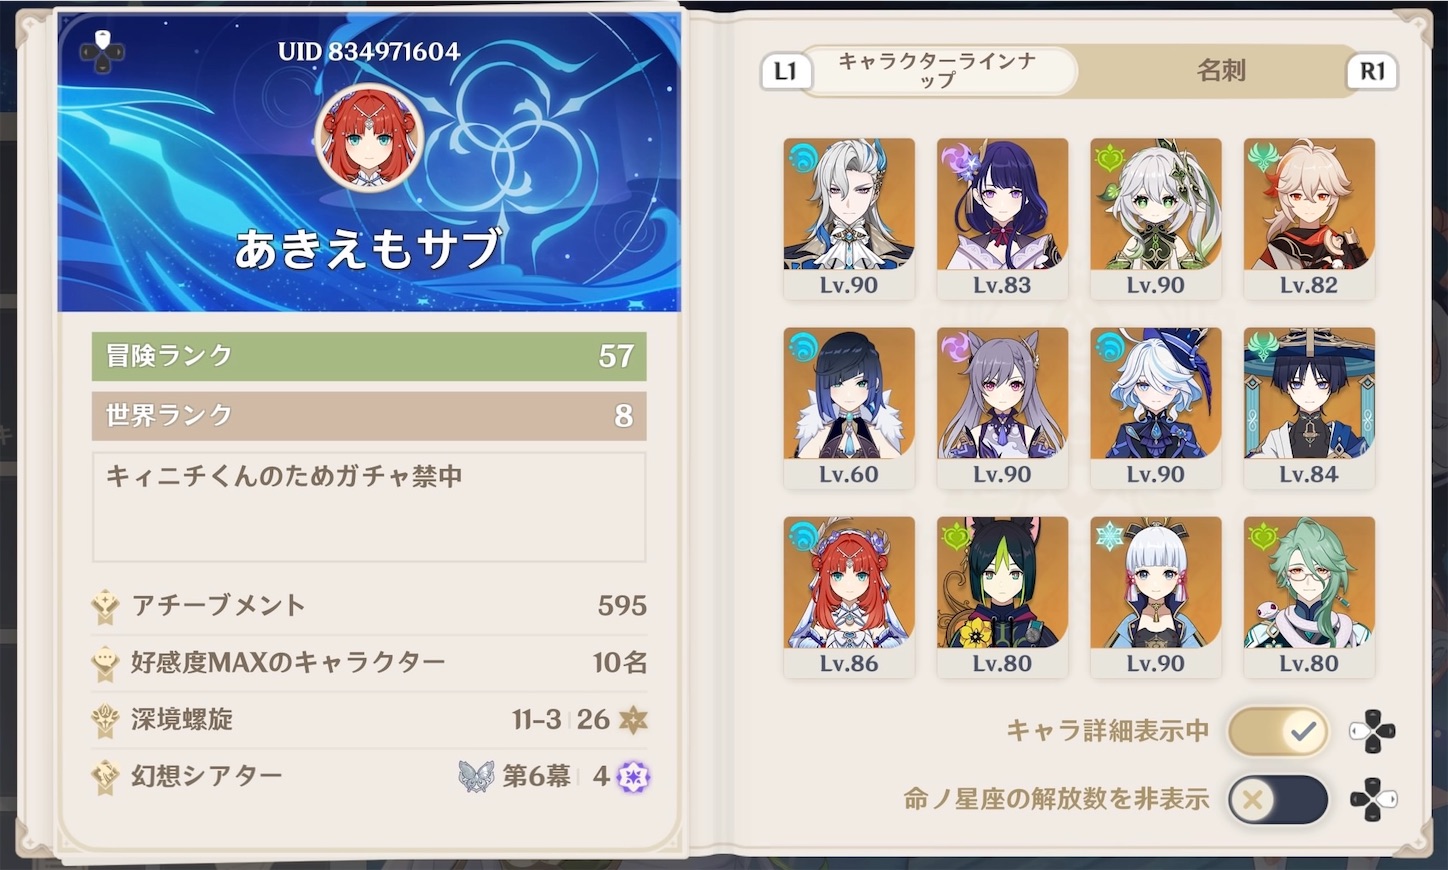1448x870 pixels.
Task: Toggle off キャラ詳細表示中 switch
Action: pyautogui.click(x=1278, y=732)
